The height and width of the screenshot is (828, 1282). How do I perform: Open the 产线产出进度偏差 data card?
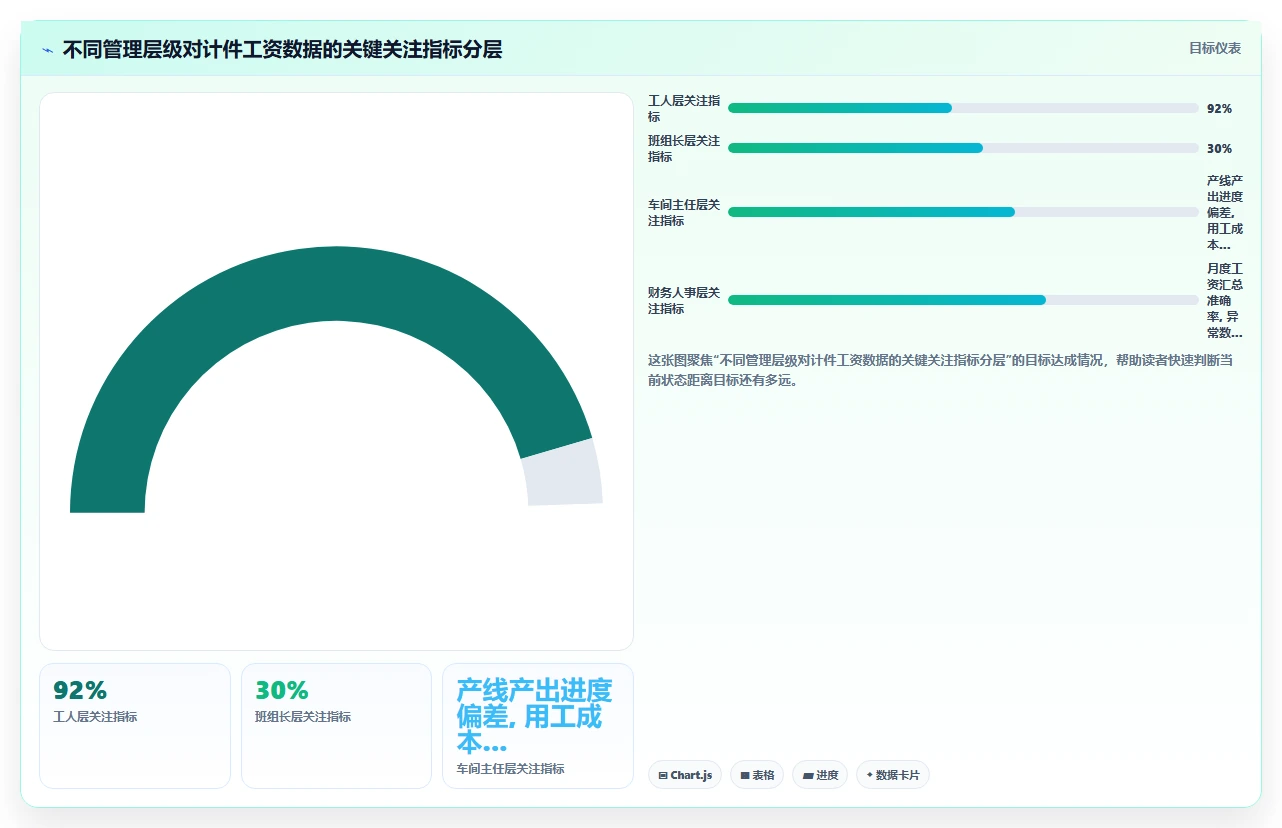click(538, 726)
